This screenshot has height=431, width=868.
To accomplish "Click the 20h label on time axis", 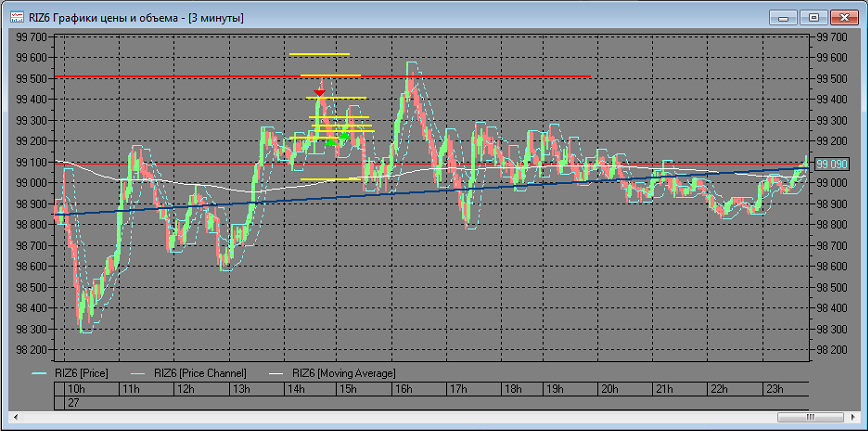I will point(610,389).
